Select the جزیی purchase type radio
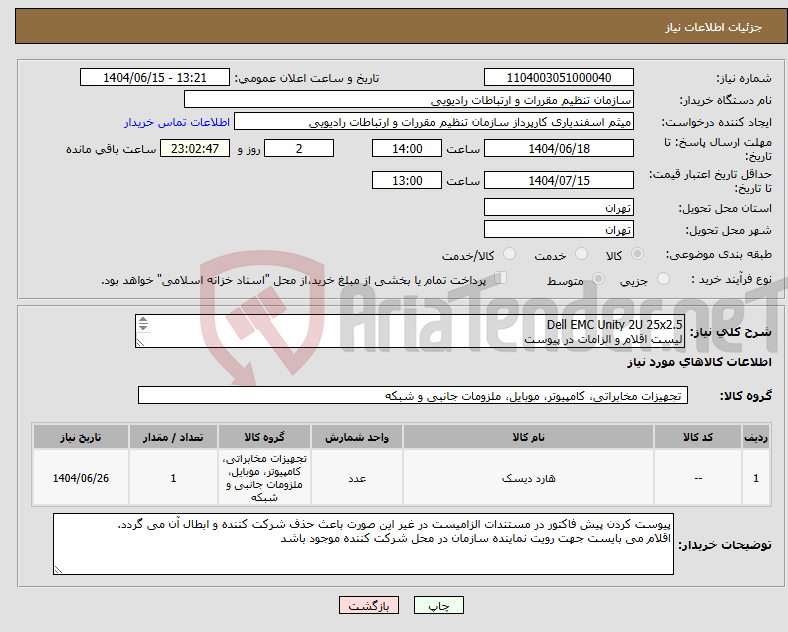This screenshot has width=788, height=632. [x=663, y=279]
